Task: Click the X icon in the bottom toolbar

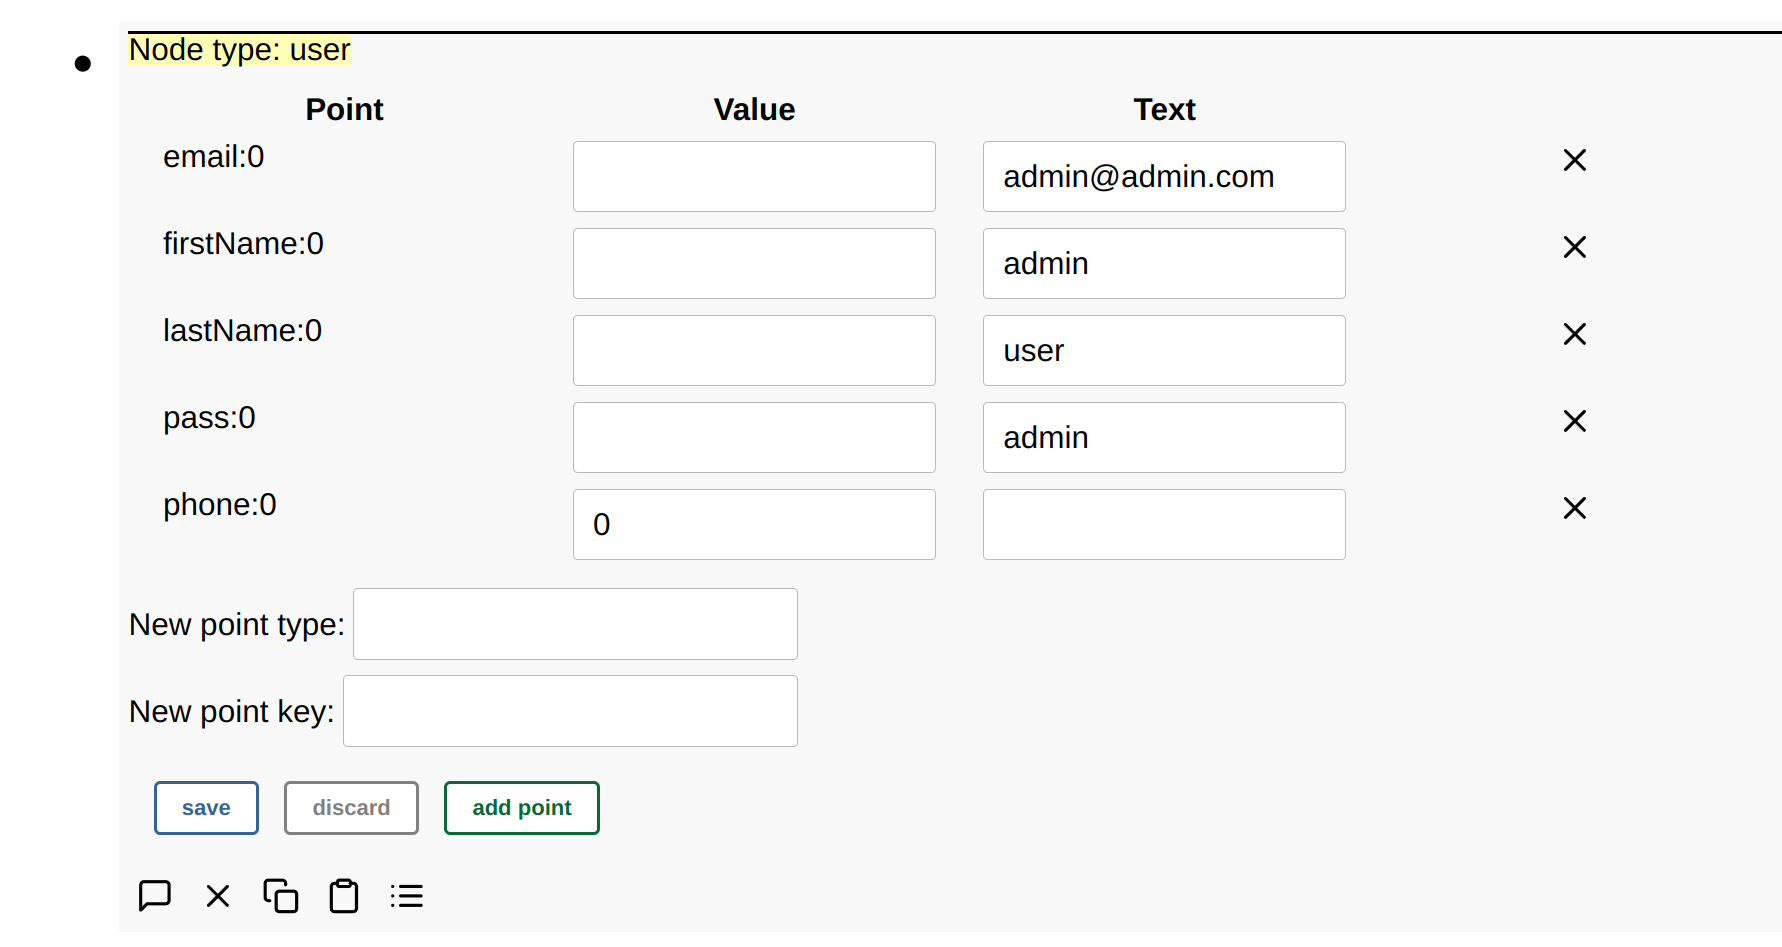Action: (x=218, y=895)
